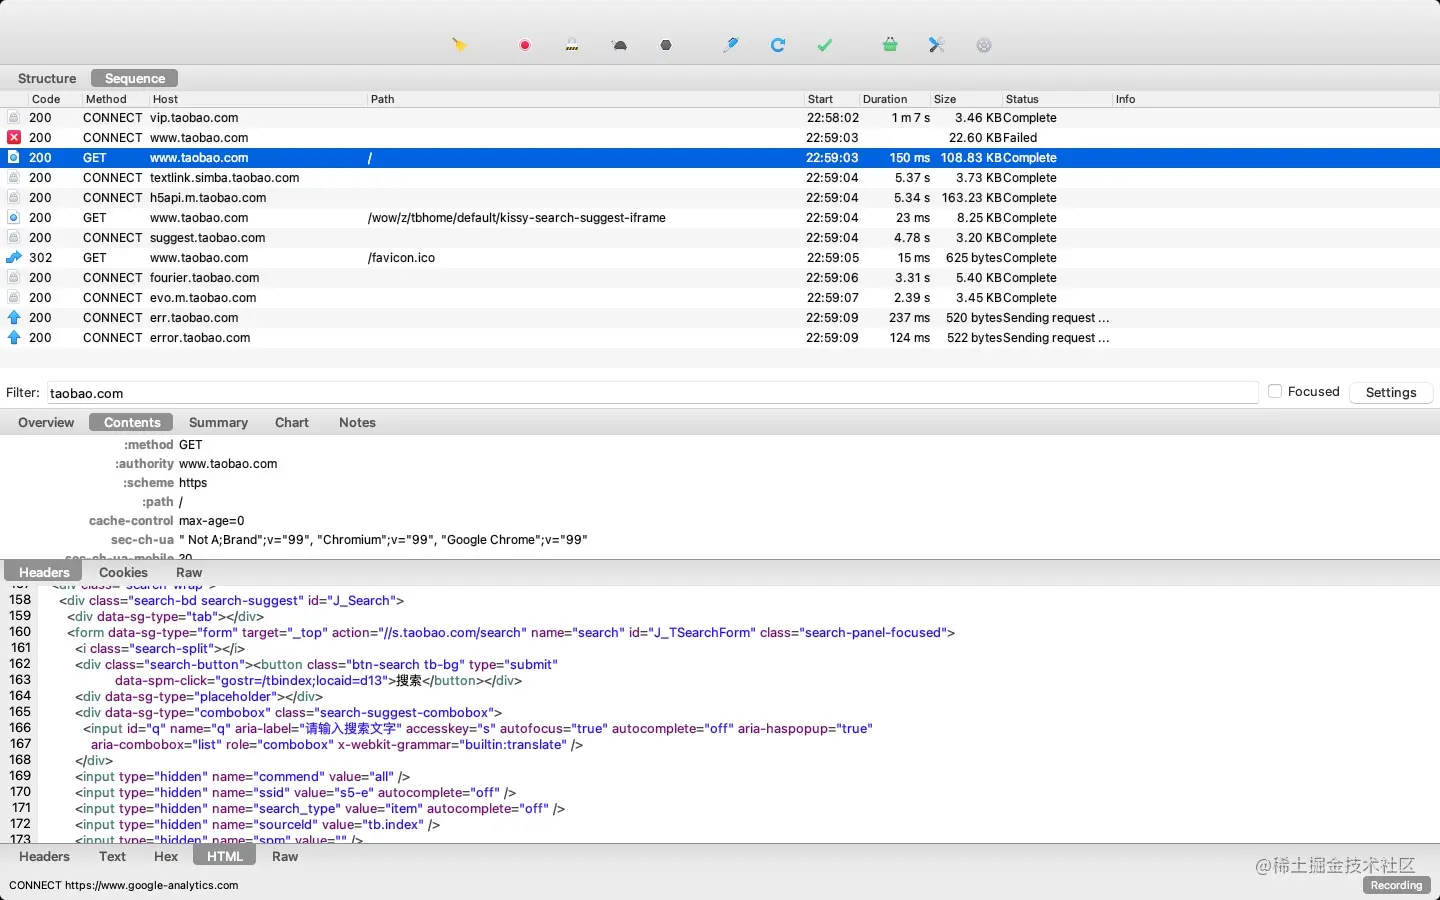The height and width of the screenshot is (900, 1440).
Task: Open the Overview tab
Action: pos(46,423)
